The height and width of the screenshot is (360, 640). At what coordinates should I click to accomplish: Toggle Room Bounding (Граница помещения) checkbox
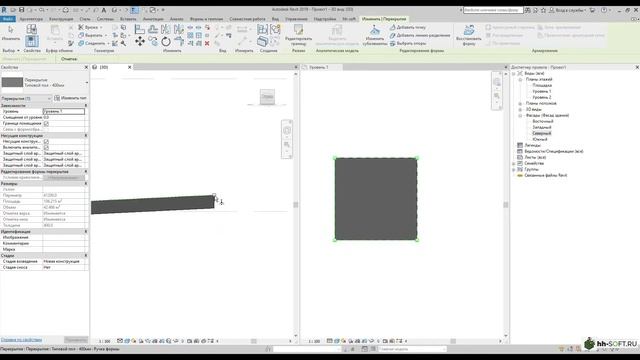click(x=46, y=123)
